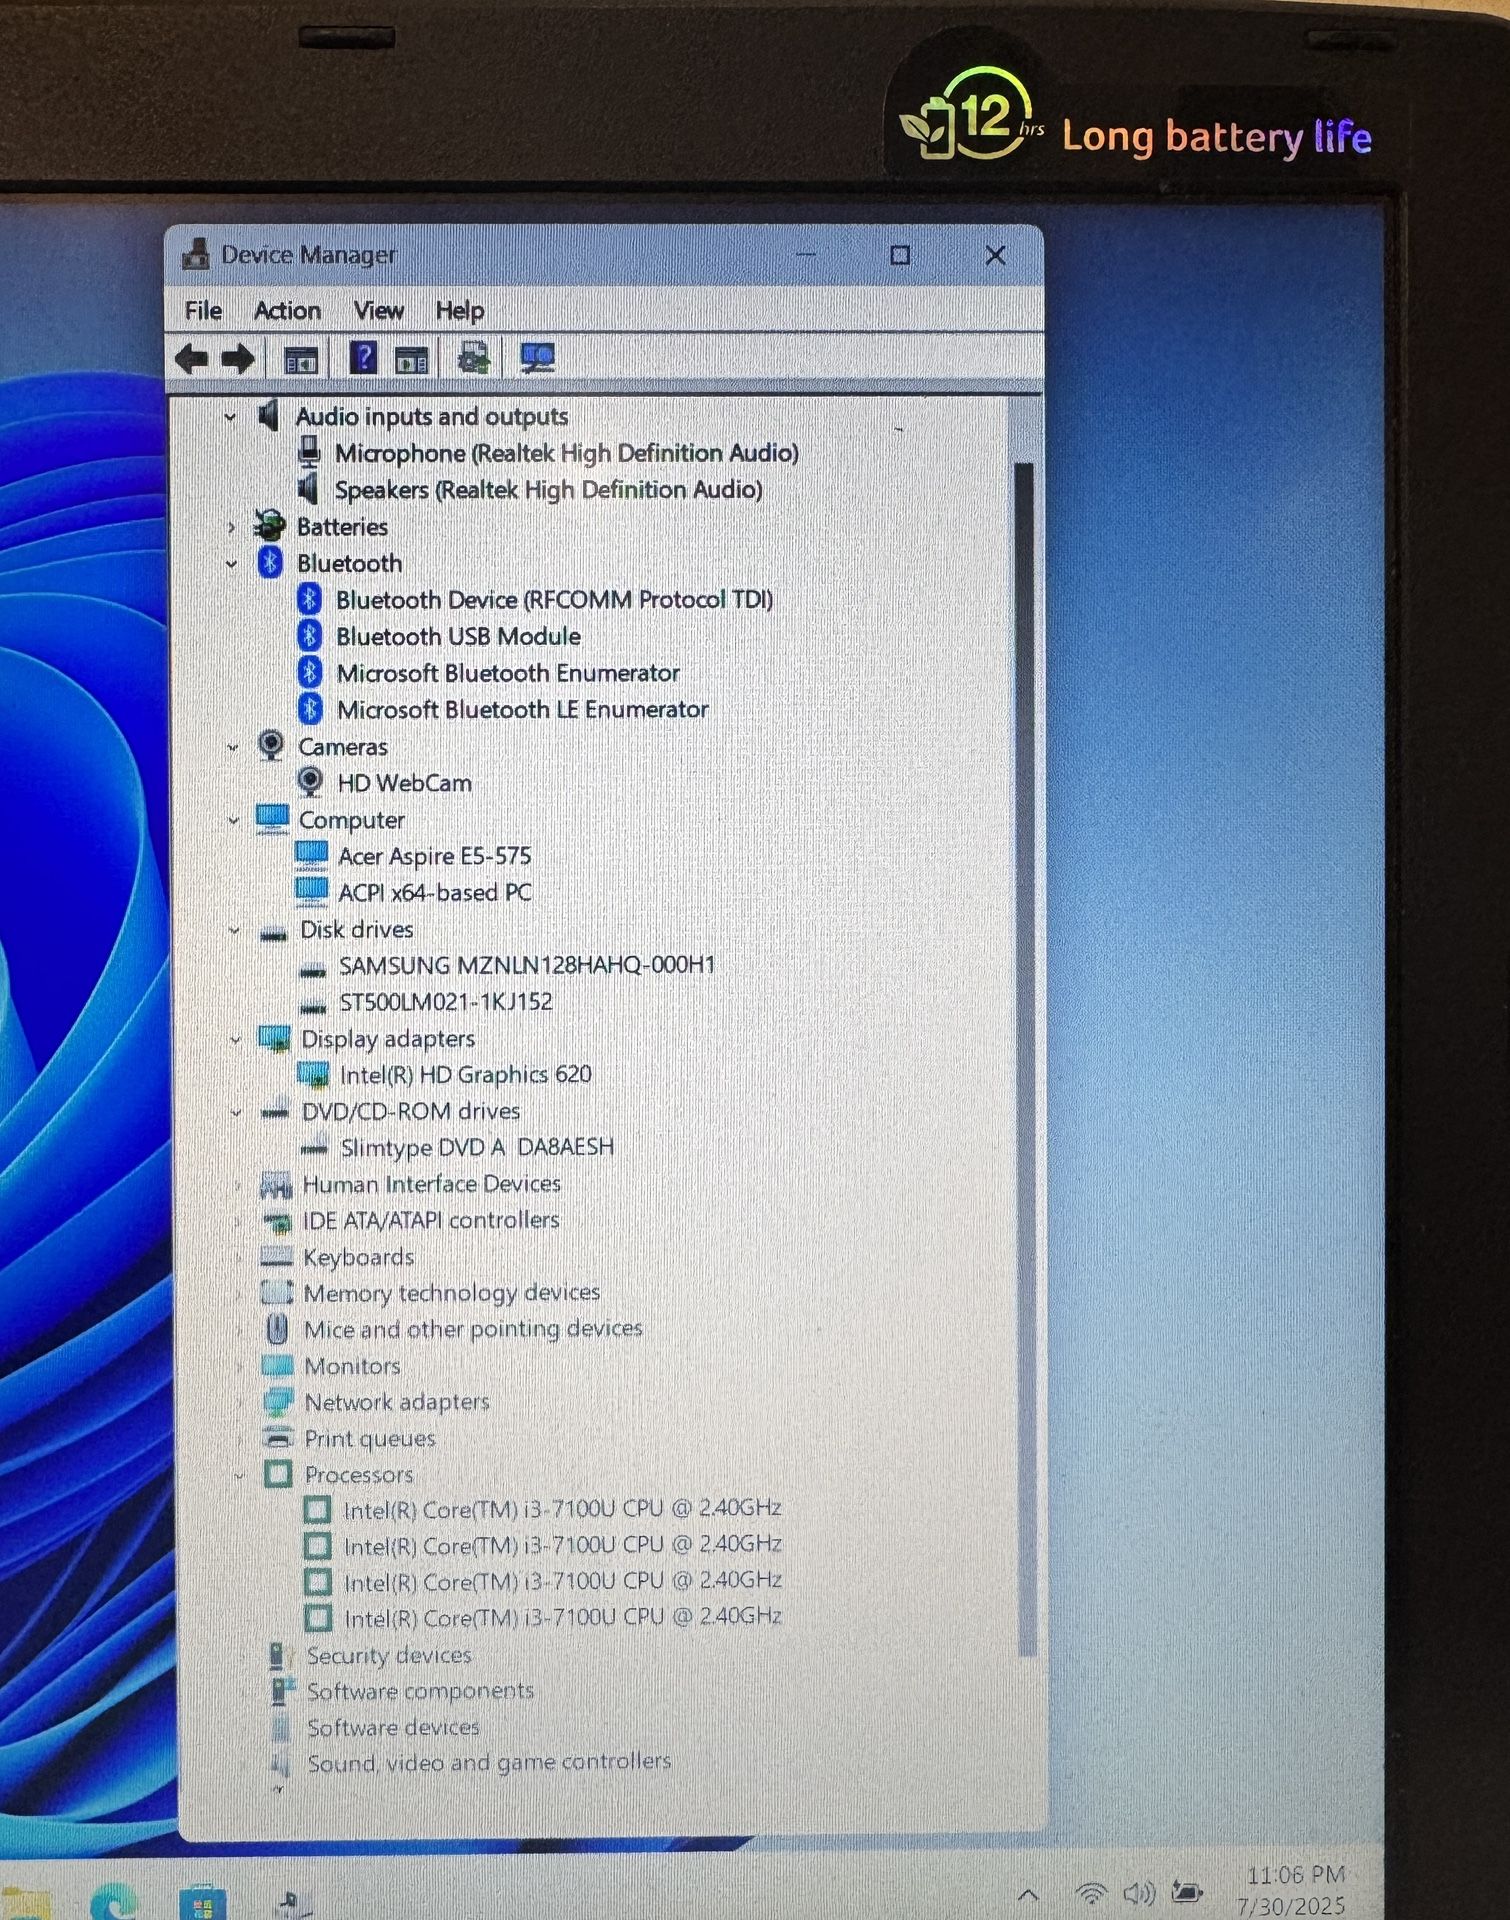
Task: Select the Display adapters category icon
Action: 274,1038
